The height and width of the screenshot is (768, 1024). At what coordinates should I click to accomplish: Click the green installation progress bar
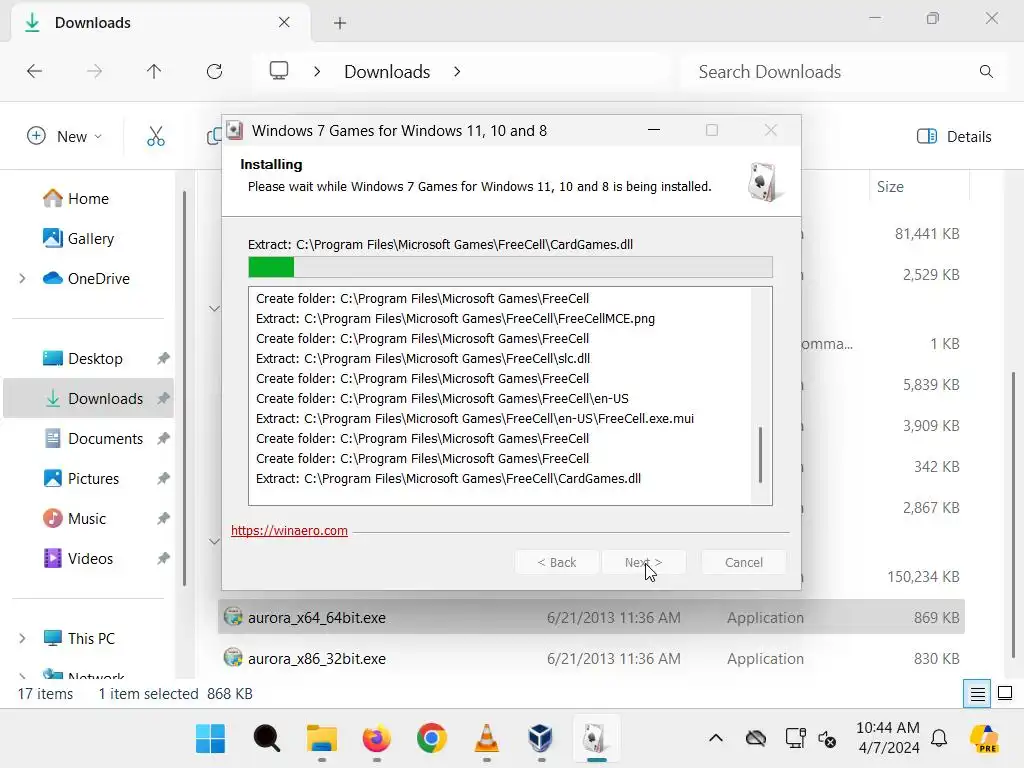pyautogui.click(x=271, y=266)
